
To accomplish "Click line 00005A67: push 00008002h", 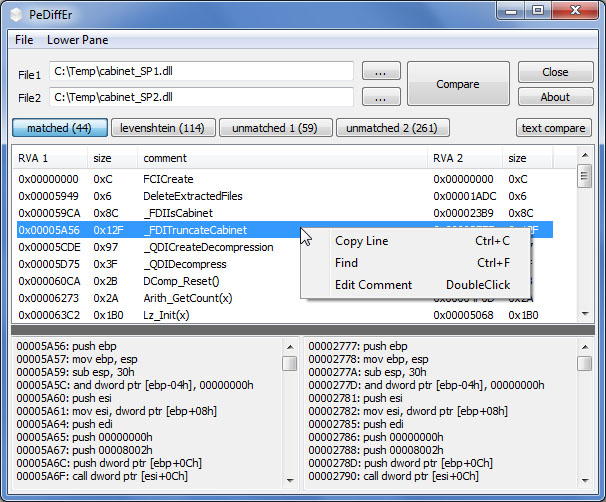I will (84, 450).
